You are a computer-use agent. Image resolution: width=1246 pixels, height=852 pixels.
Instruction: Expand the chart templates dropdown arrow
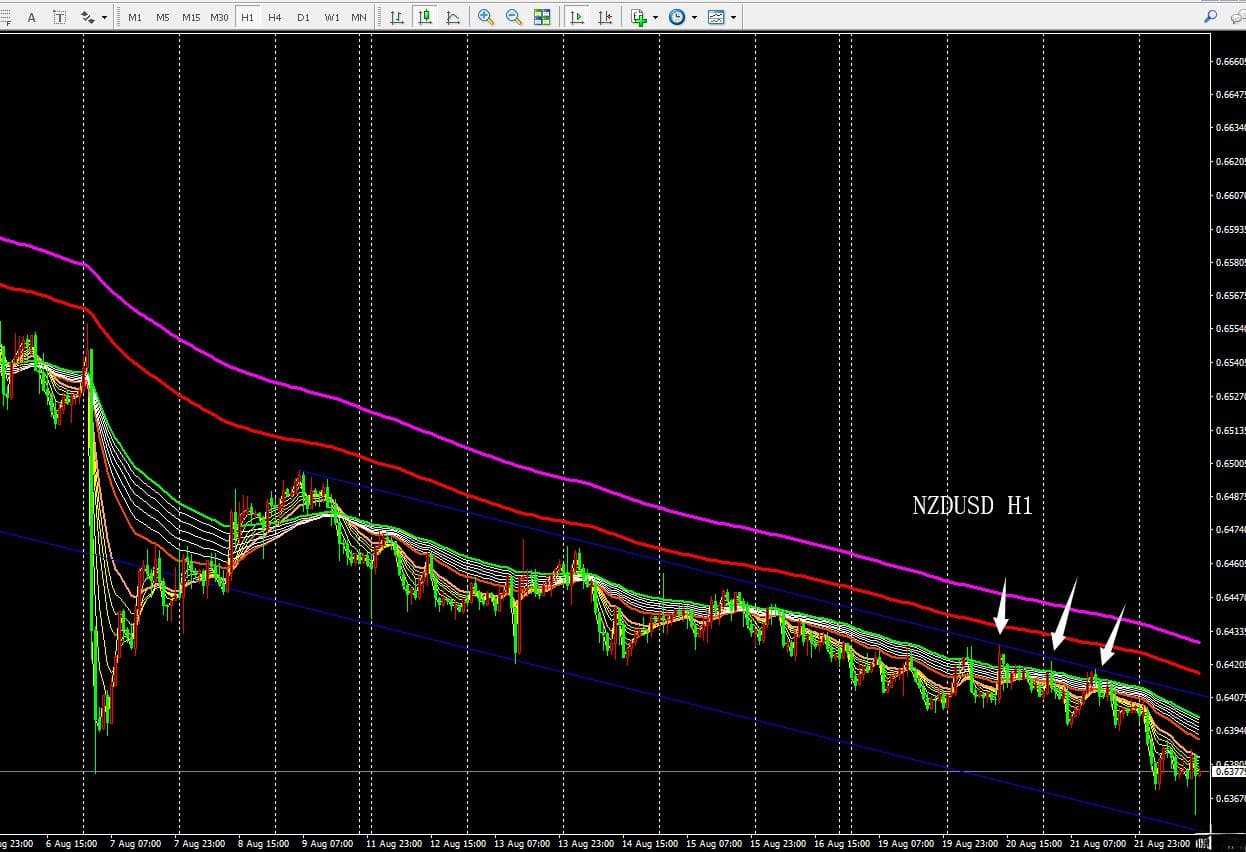click(x=733, y=17)
